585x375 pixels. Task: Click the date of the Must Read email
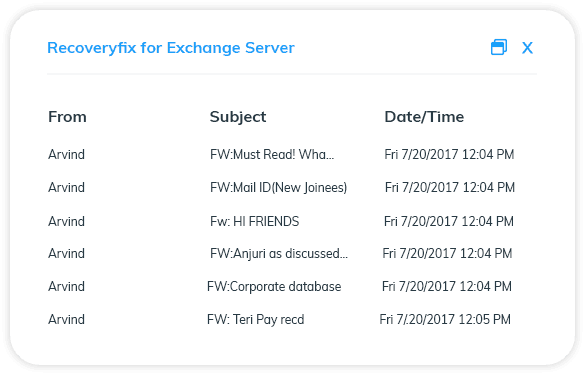(x=449, y=154)
